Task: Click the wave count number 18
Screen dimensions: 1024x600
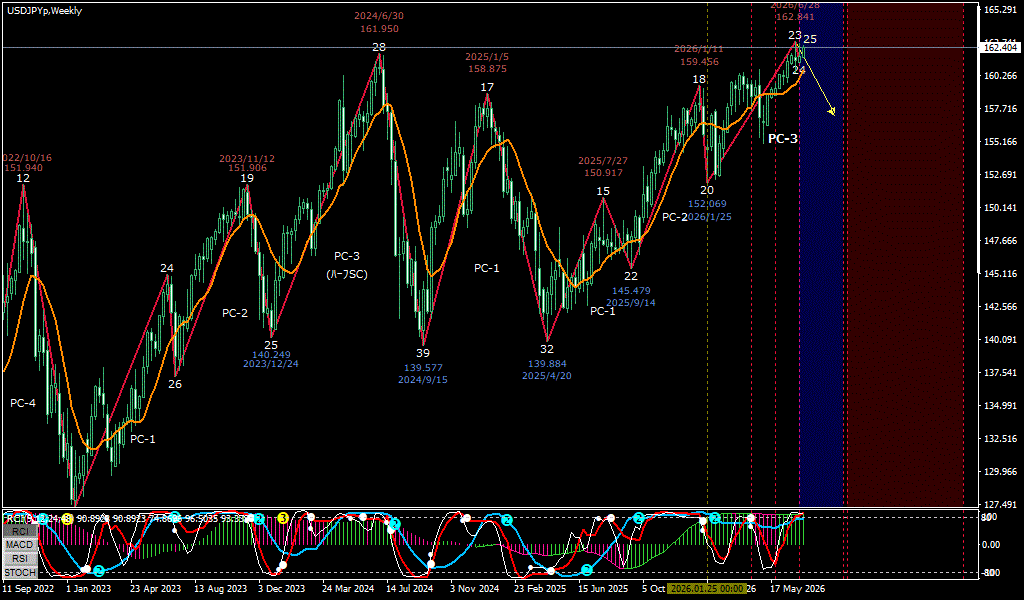Action: pos(699,80)
